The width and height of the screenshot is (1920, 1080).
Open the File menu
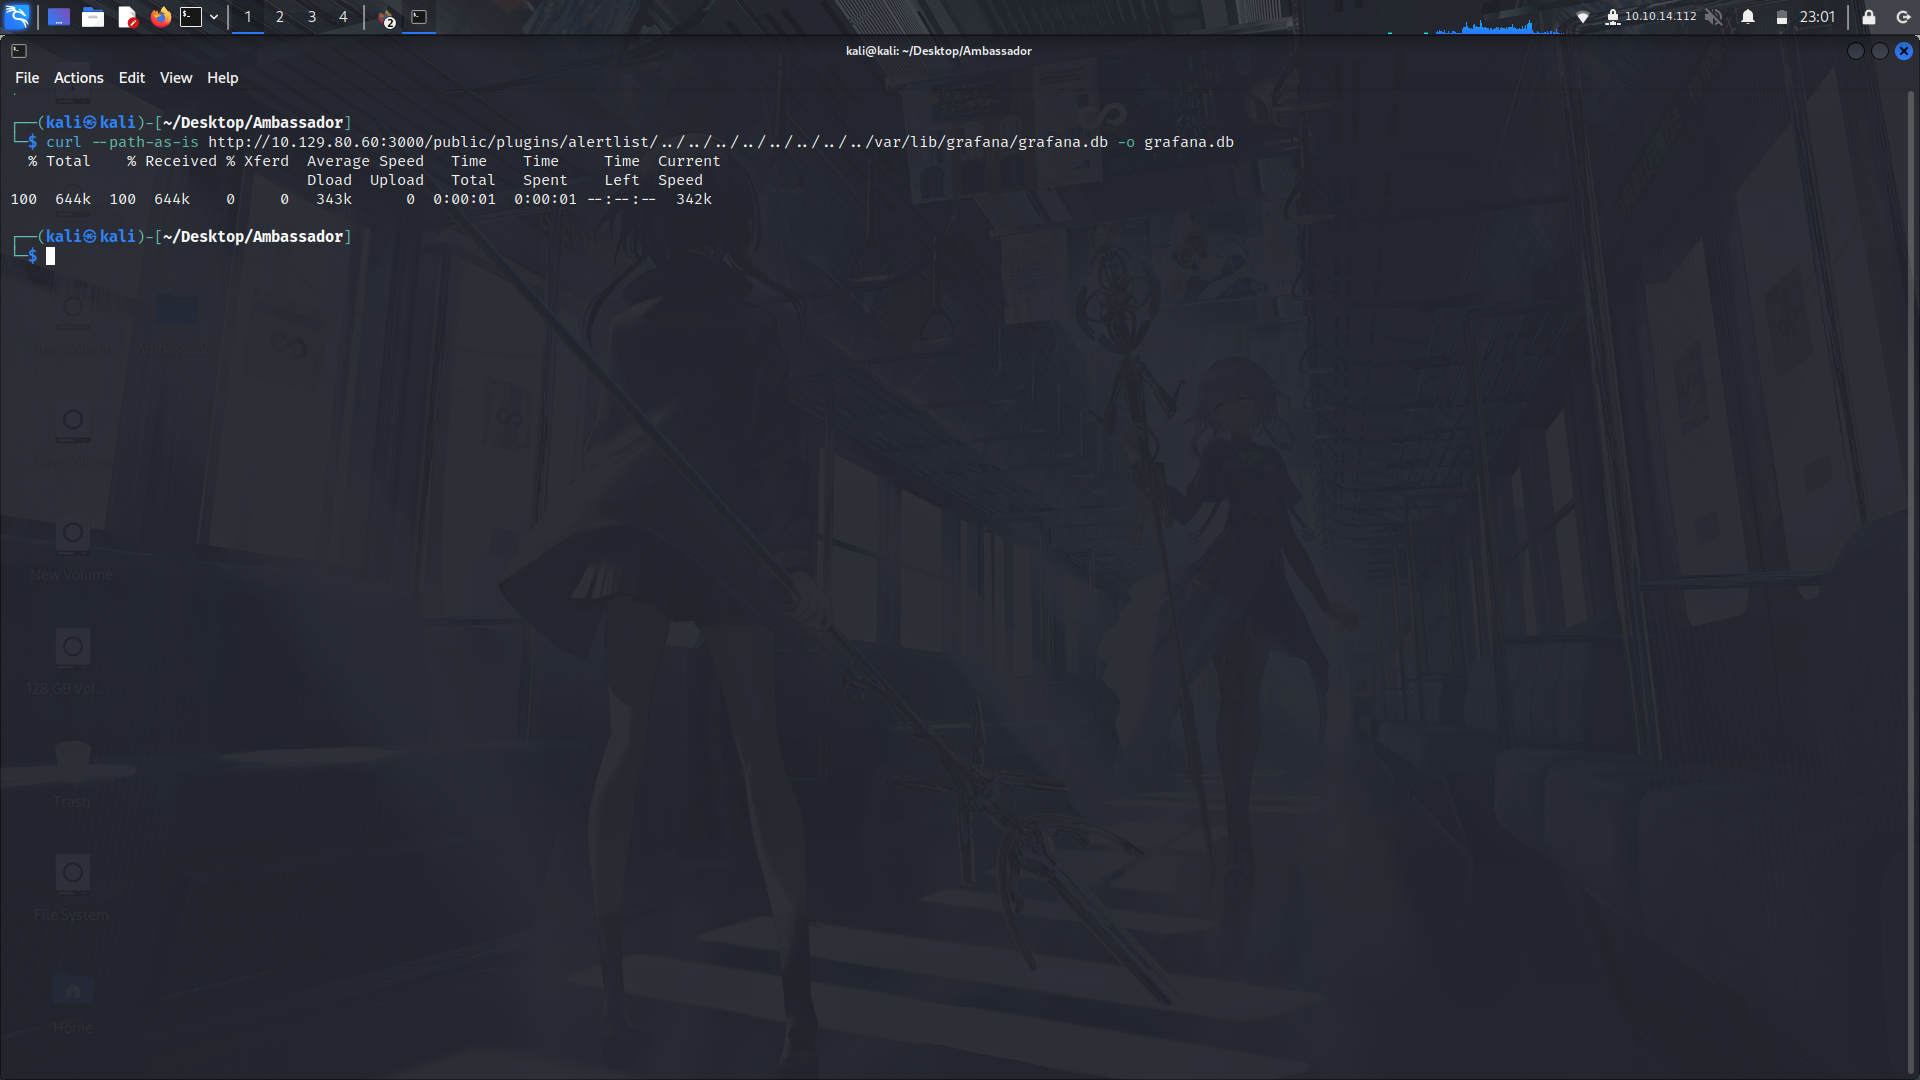(27, 77)
